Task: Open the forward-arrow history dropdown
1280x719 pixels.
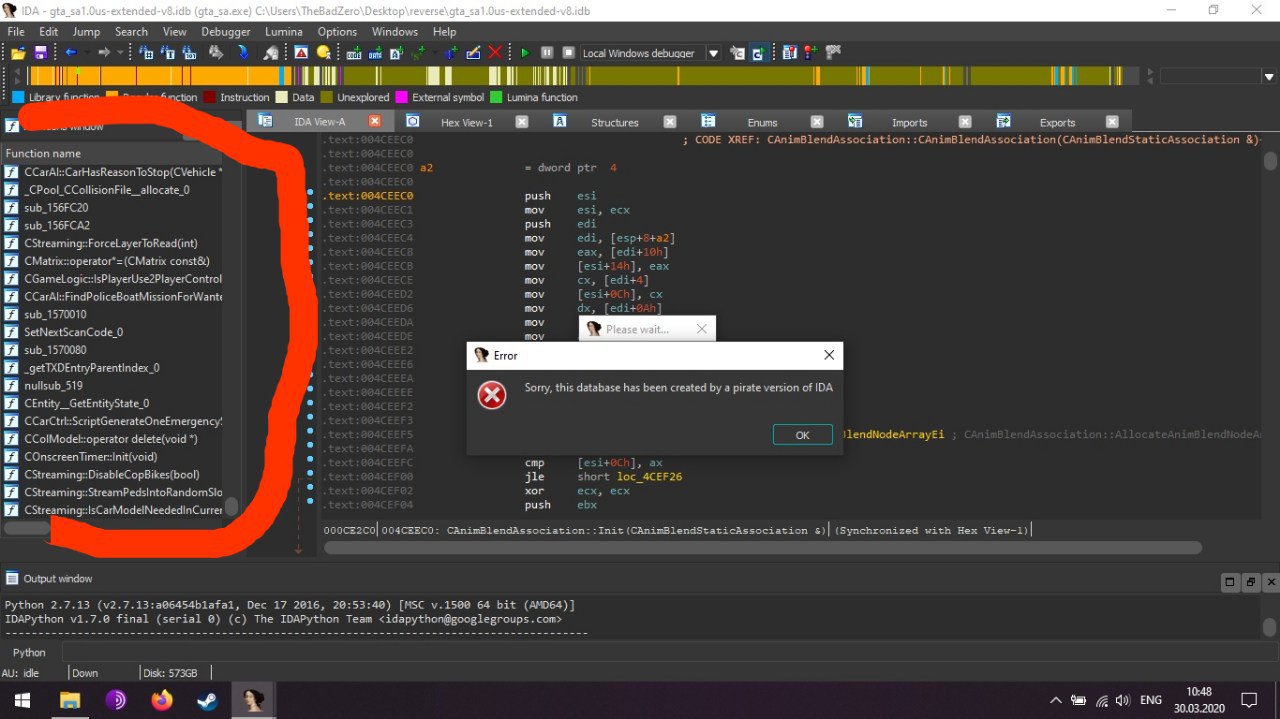Action: (119, 53)
